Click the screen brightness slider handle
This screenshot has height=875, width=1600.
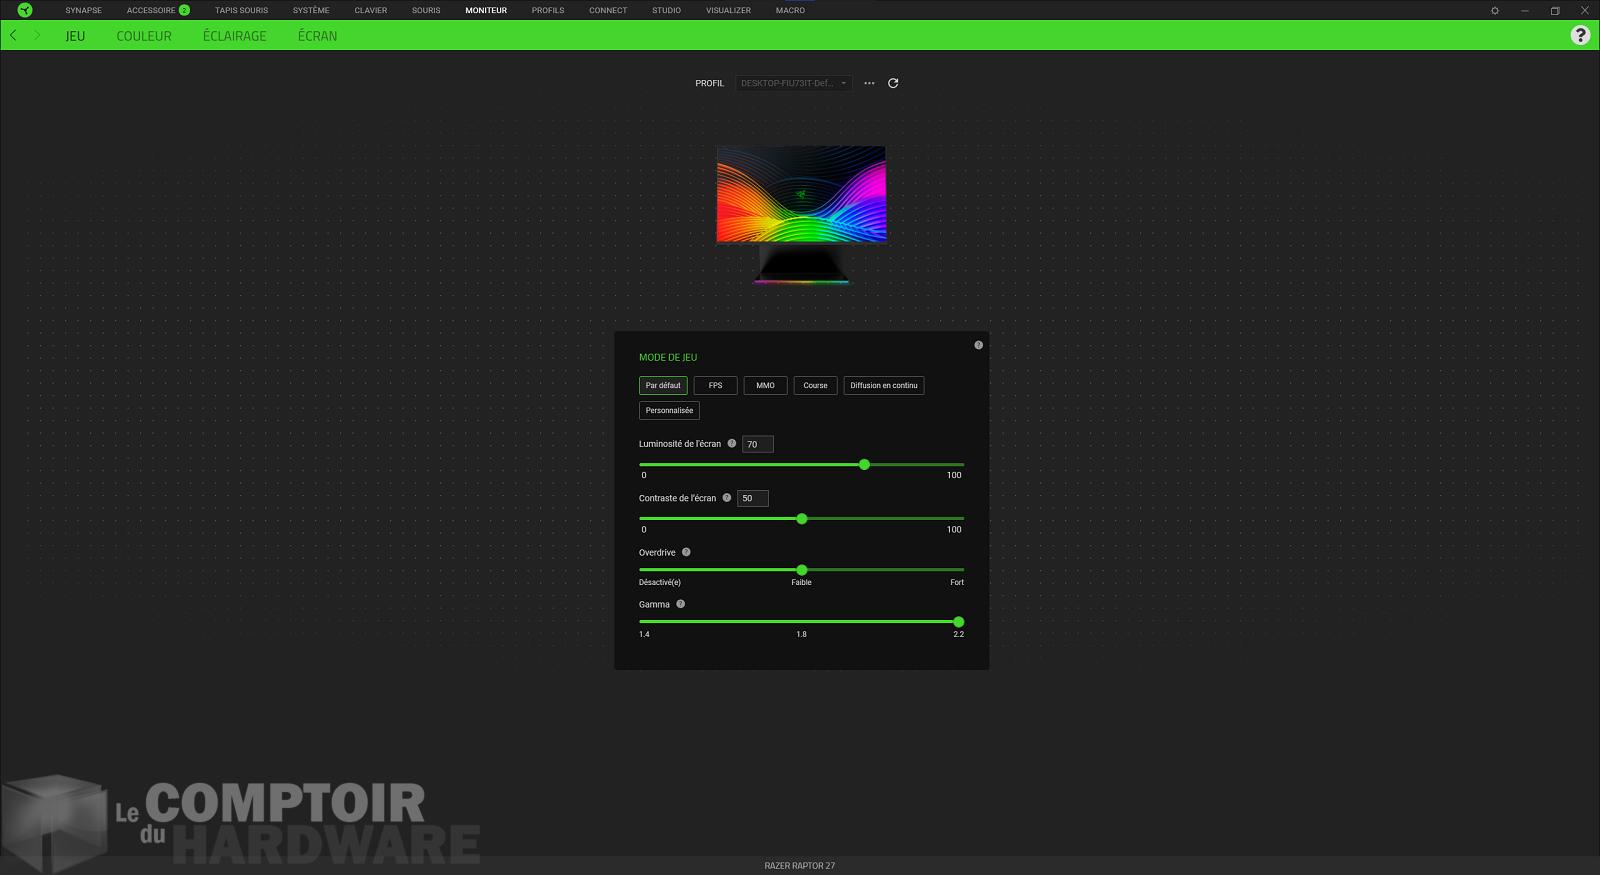(x=864, y=464)
